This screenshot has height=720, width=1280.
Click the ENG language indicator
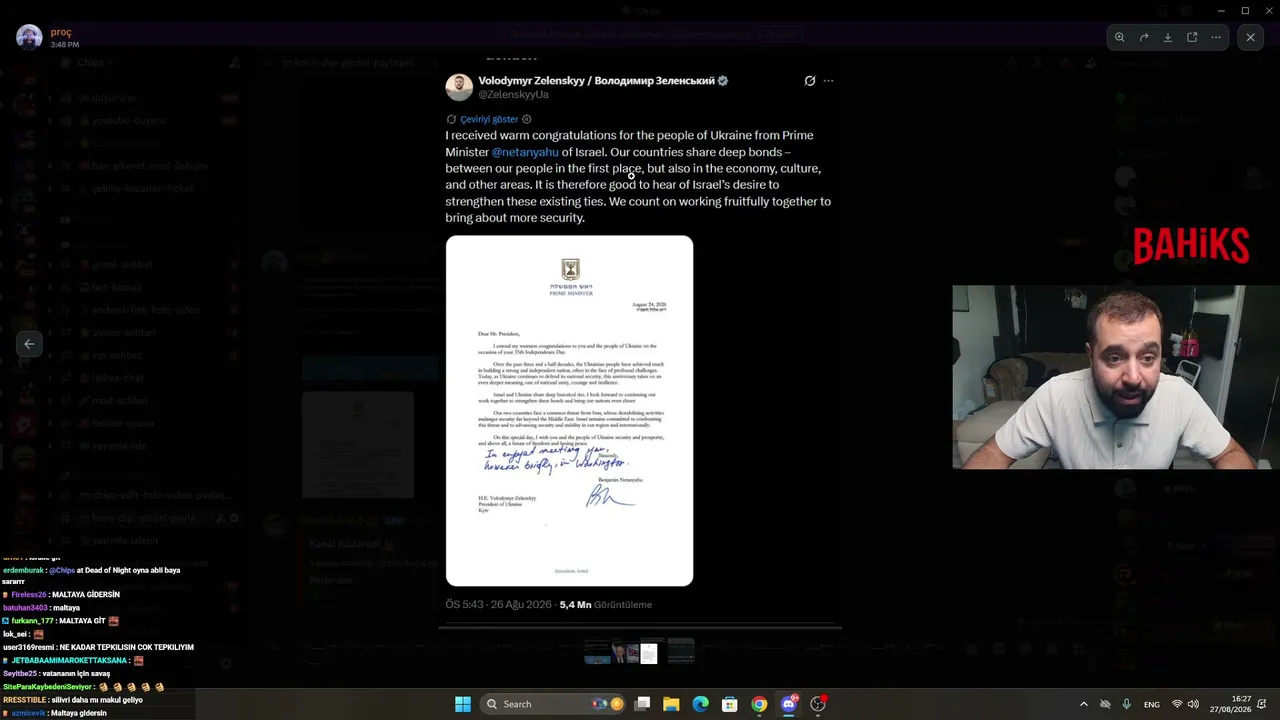click(1152, 705)
